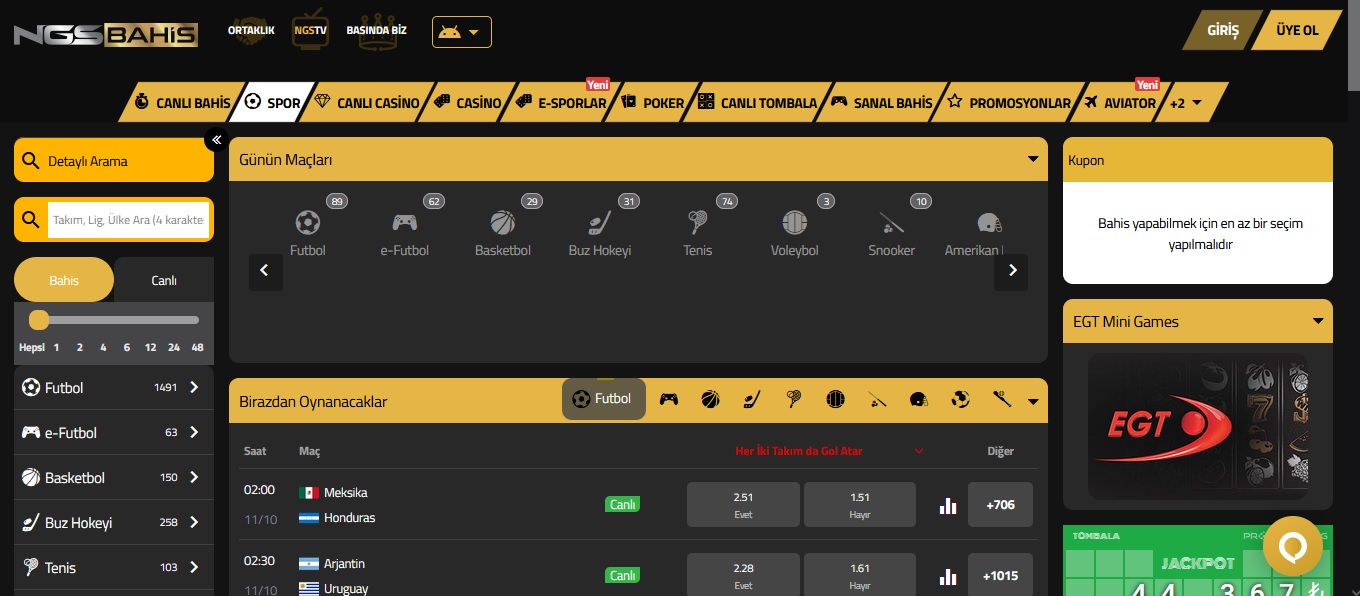Select baseball bat icon in Birazdan Oynanacaklar bar
This screenshot has width=1360, height=596.
point(1002,399)
